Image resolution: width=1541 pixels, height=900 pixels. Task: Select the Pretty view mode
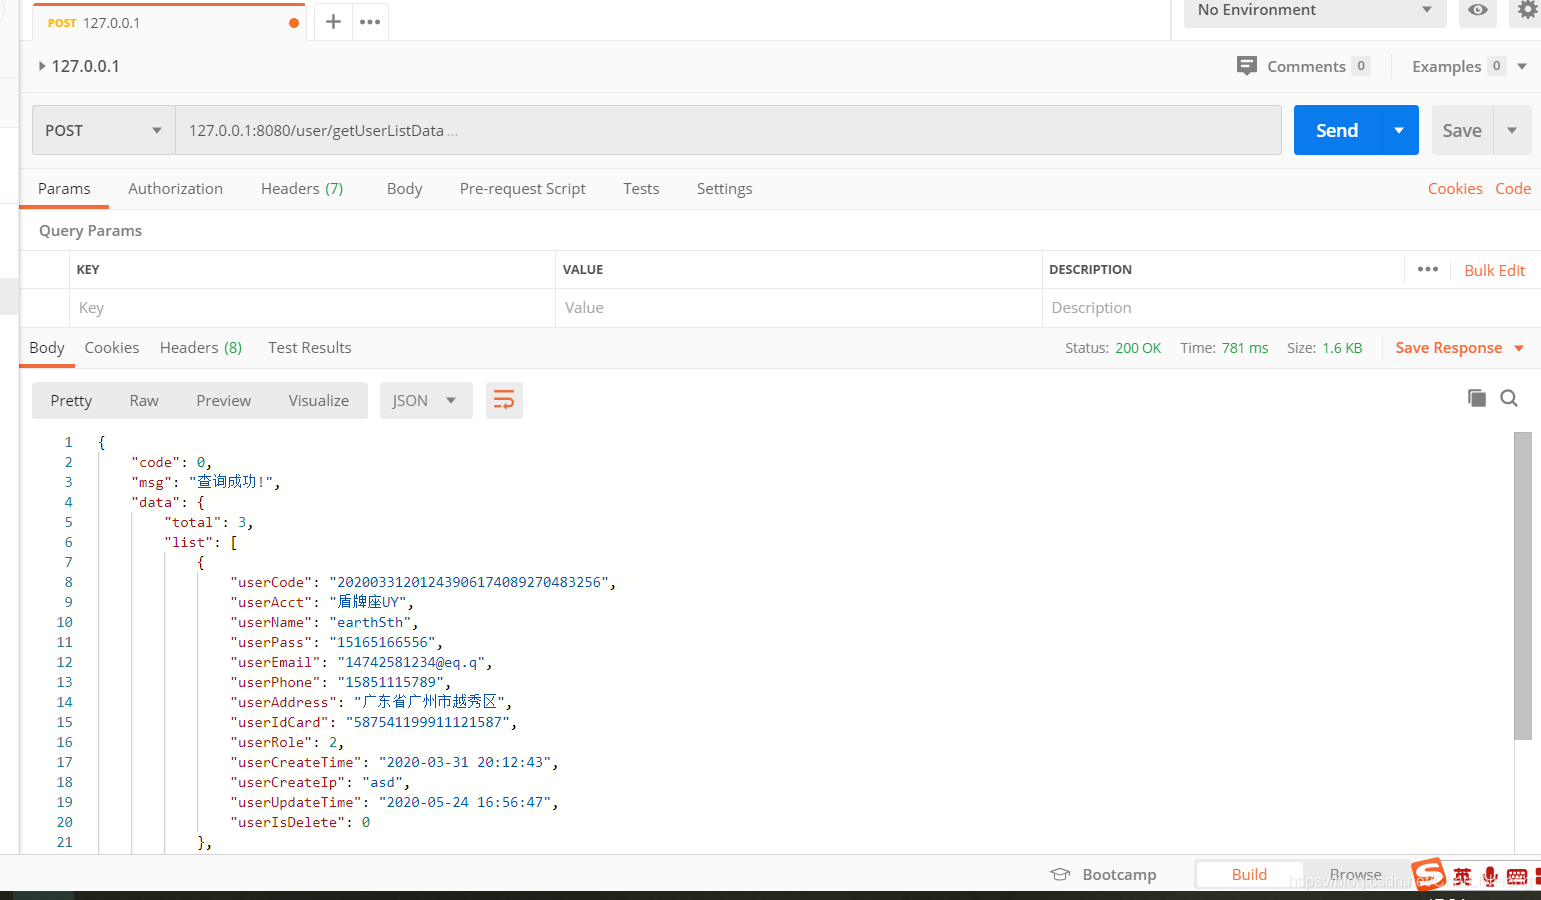tap(71, 400)
